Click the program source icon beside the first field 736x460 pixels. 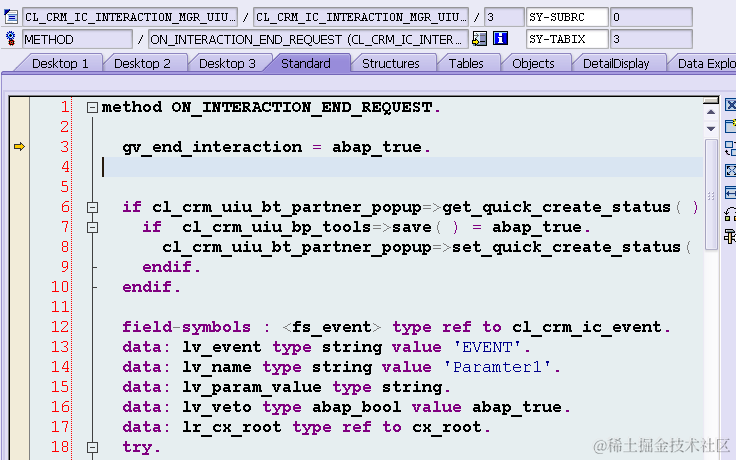[x=11, y=17]
